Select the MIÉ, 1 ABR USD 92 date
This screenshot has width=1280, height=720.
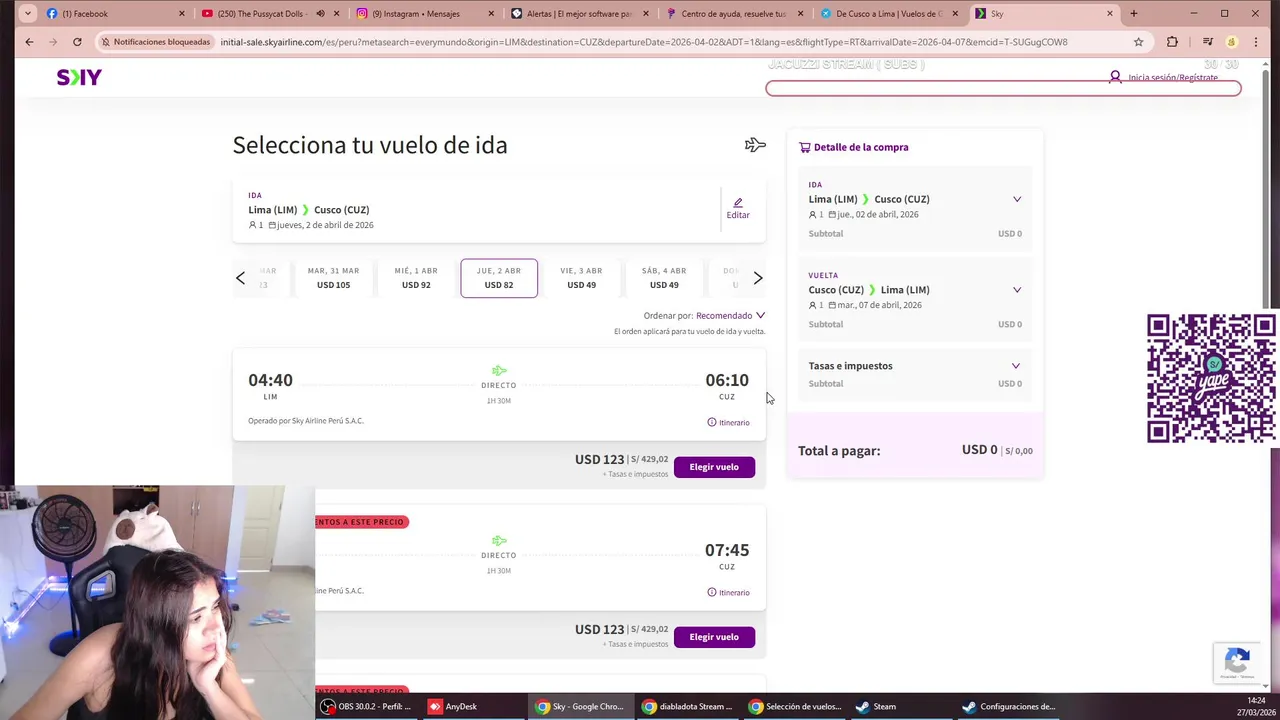(x=416, y=278)
